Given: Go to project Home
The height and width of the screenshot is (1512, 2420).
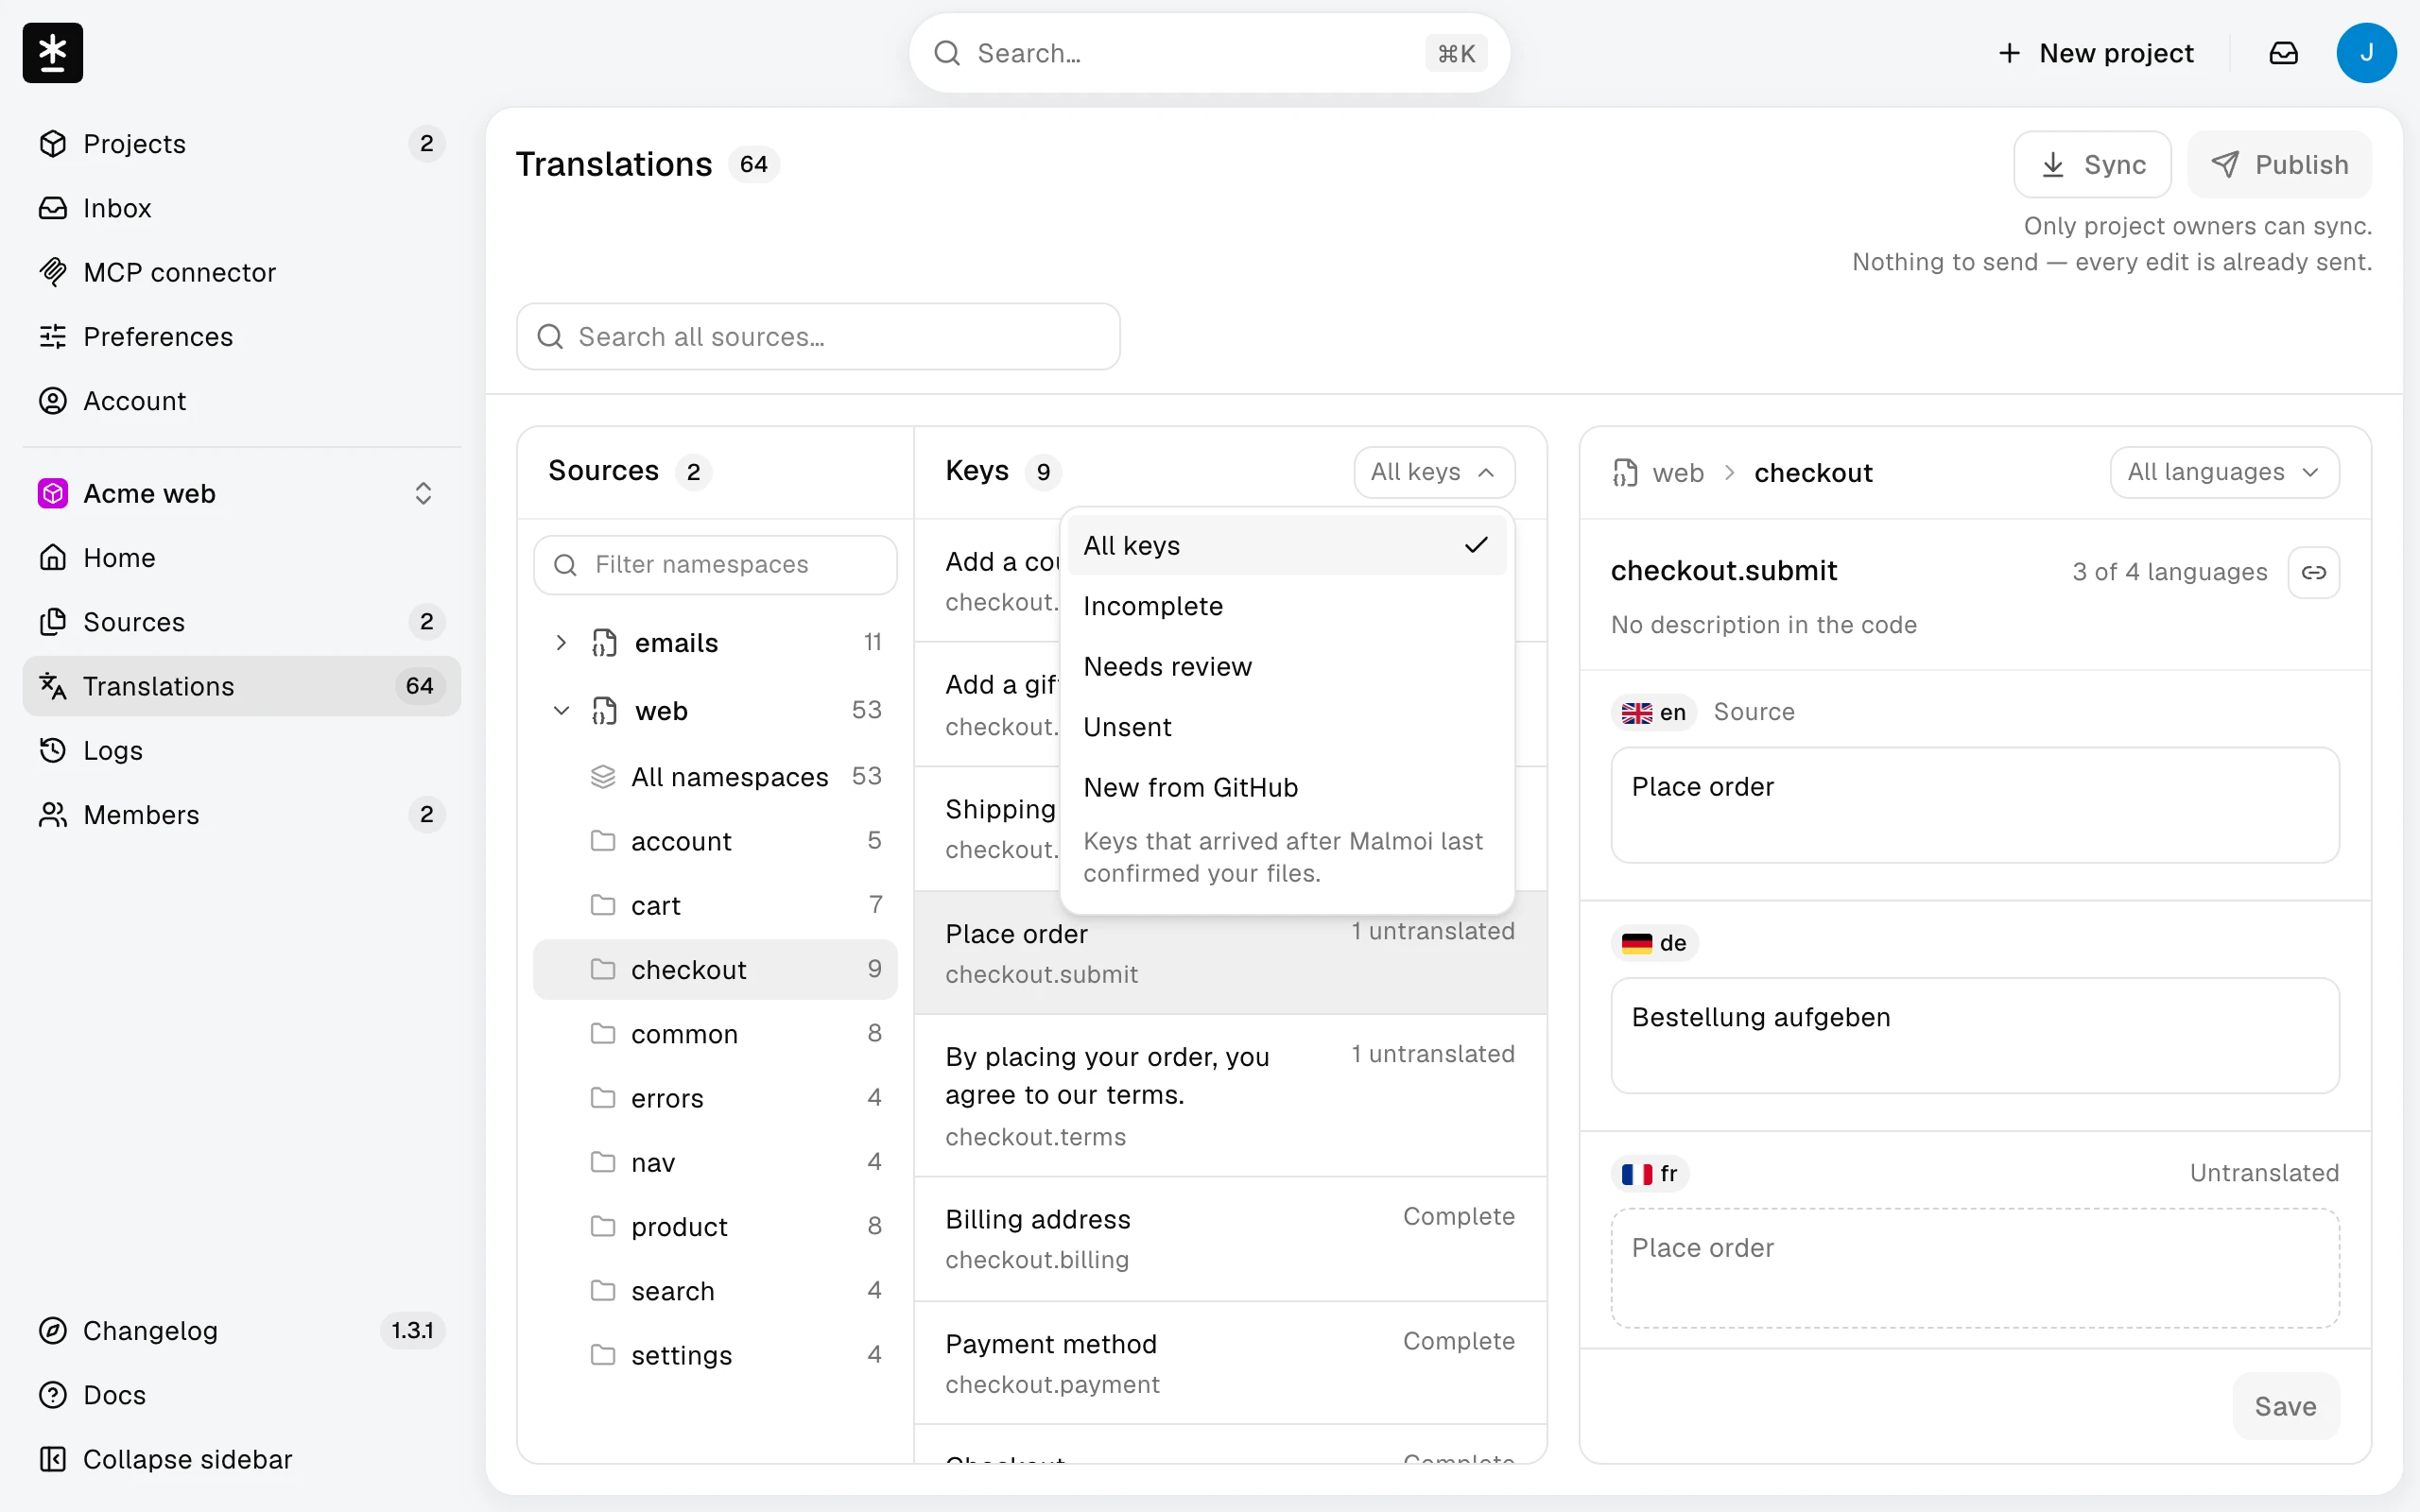Looking at the screenshot, I should [x=241, y=558].
